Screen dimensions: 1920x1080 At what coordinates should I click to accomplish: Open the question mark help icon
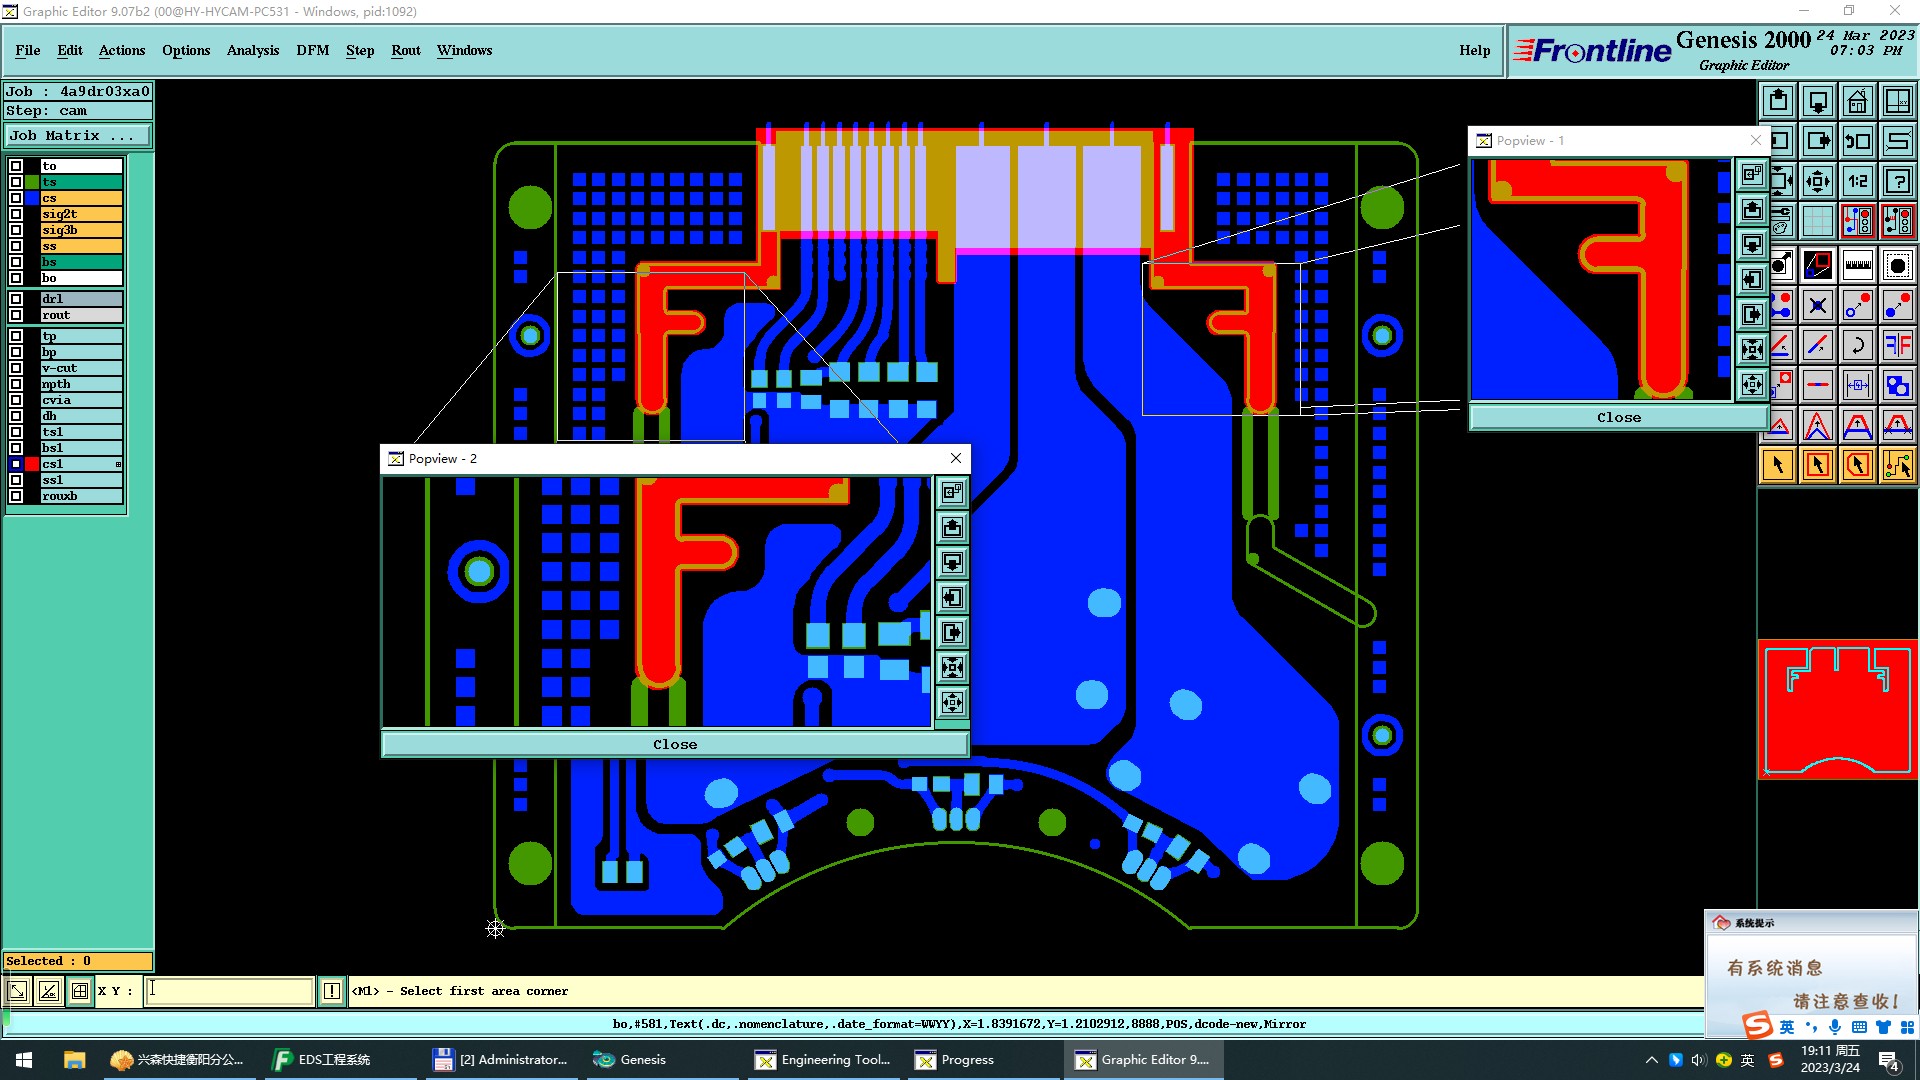pyautogui.click(x=1897, y=181)
